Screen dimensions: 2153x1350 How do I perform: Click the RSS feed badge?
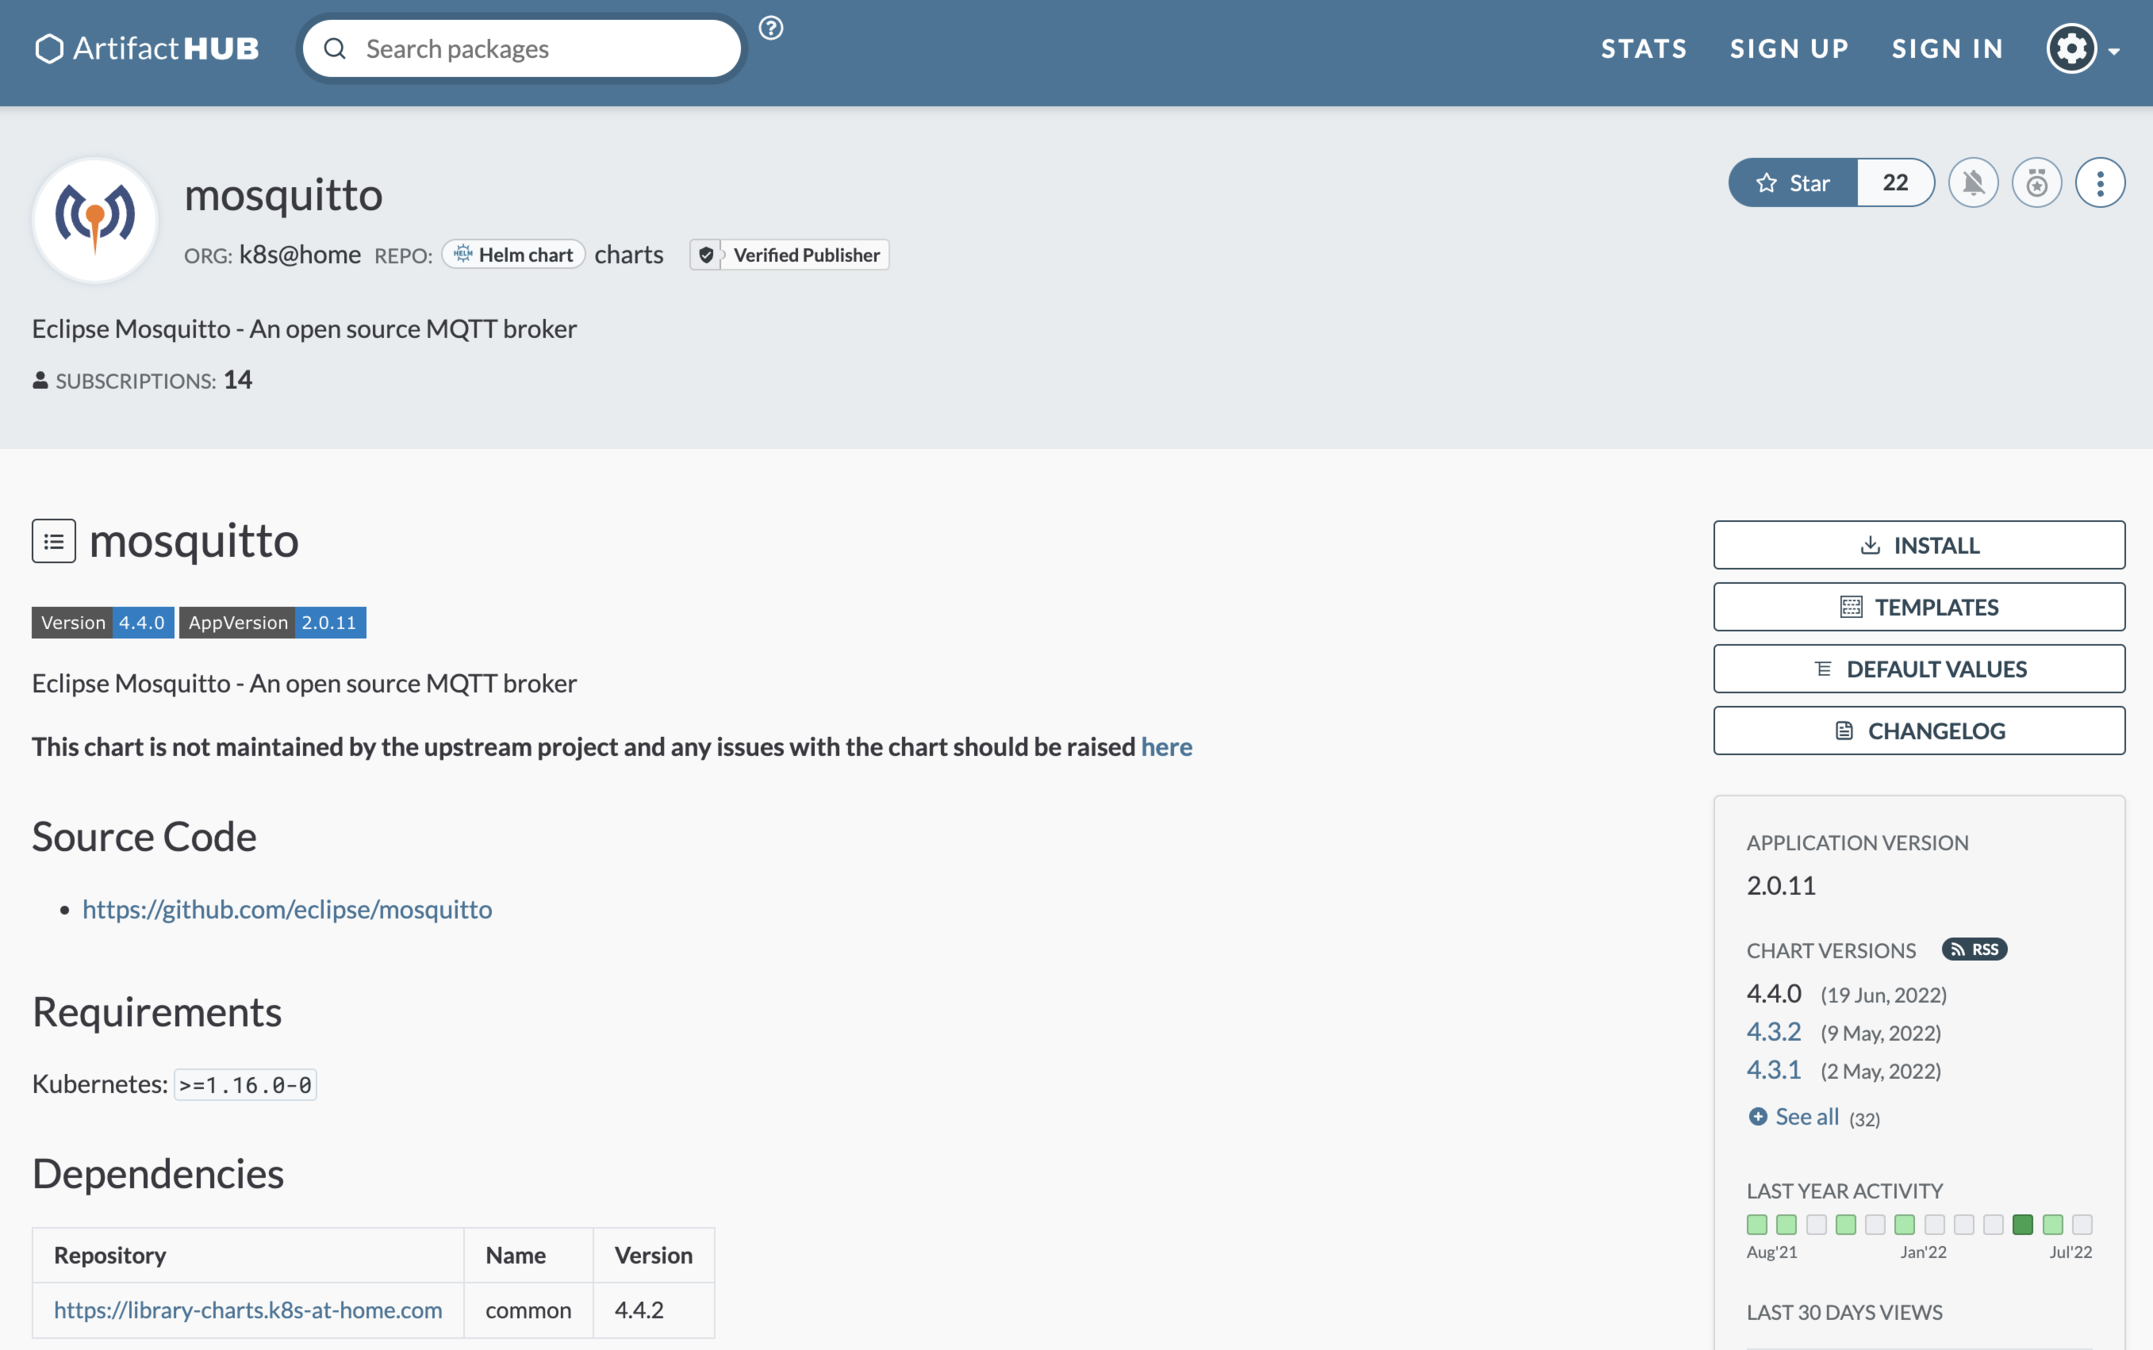point(1974,949)
